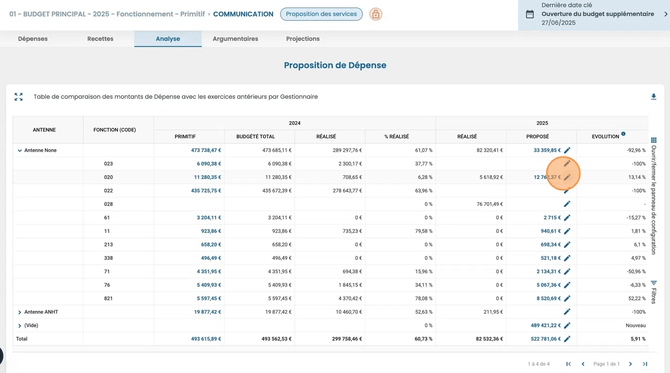Edit proposed amount for function 028
670x373 pixels.
[x=567, y=204]
